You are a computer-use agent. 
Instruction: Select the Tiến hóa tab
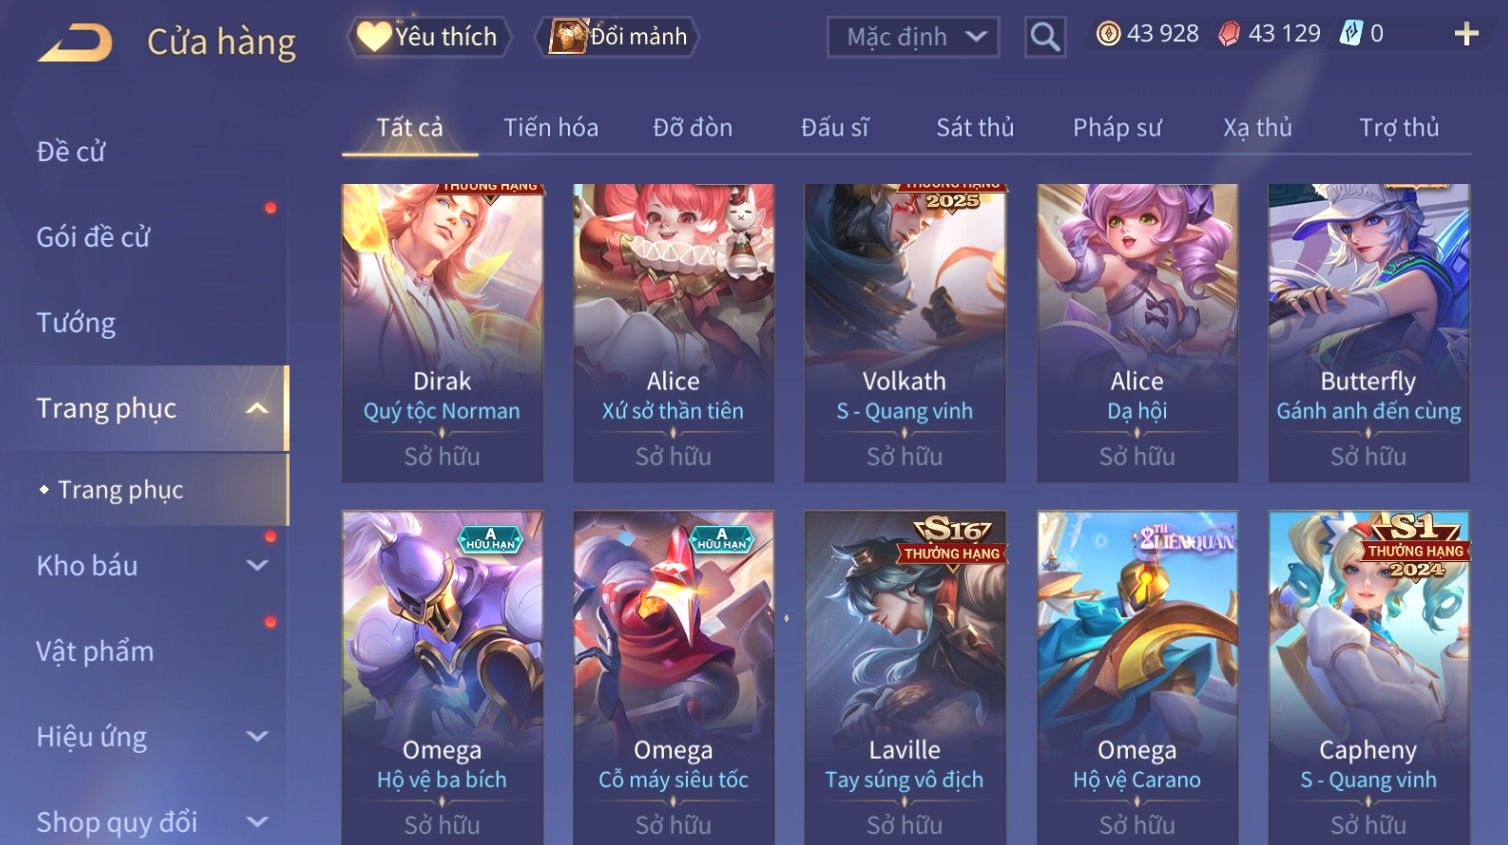point(551,128)
